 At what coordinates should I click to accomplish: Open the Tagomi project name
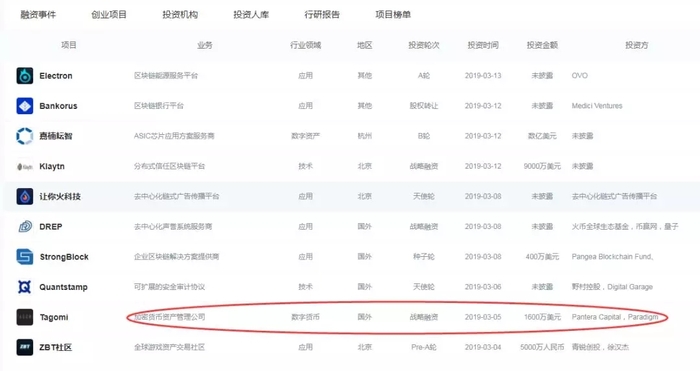click(54, 317)
